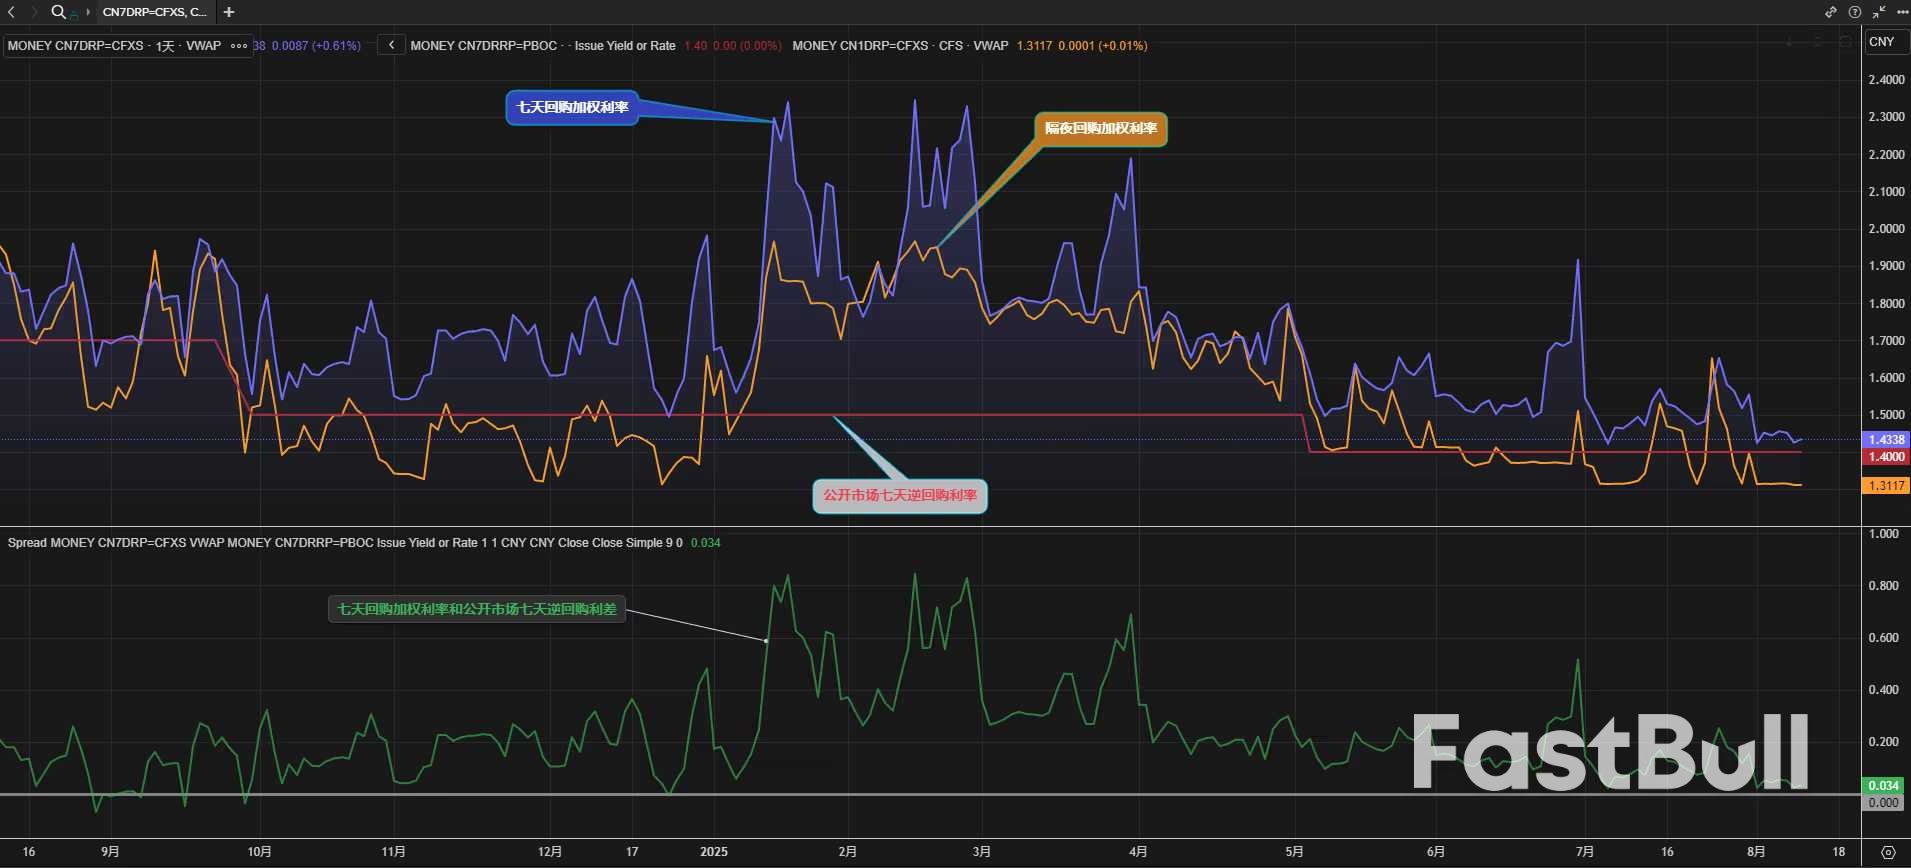Select the orange 隔夜回购加权利率 callout
Viewport: 1911px width, 868px height.
[1100, 129]
